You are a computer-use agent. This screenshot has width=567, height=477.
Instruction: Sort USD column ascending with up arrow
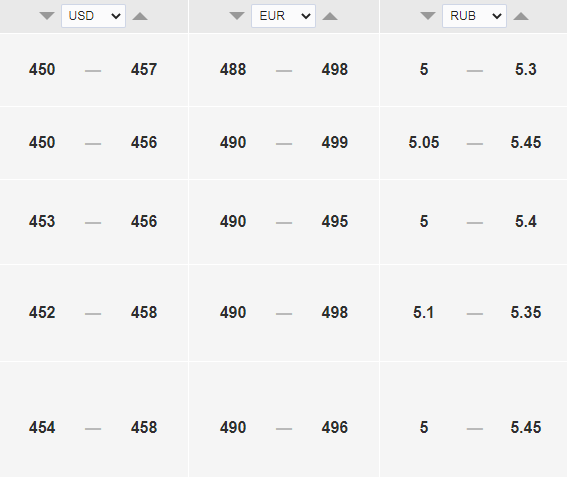[140, 16]
